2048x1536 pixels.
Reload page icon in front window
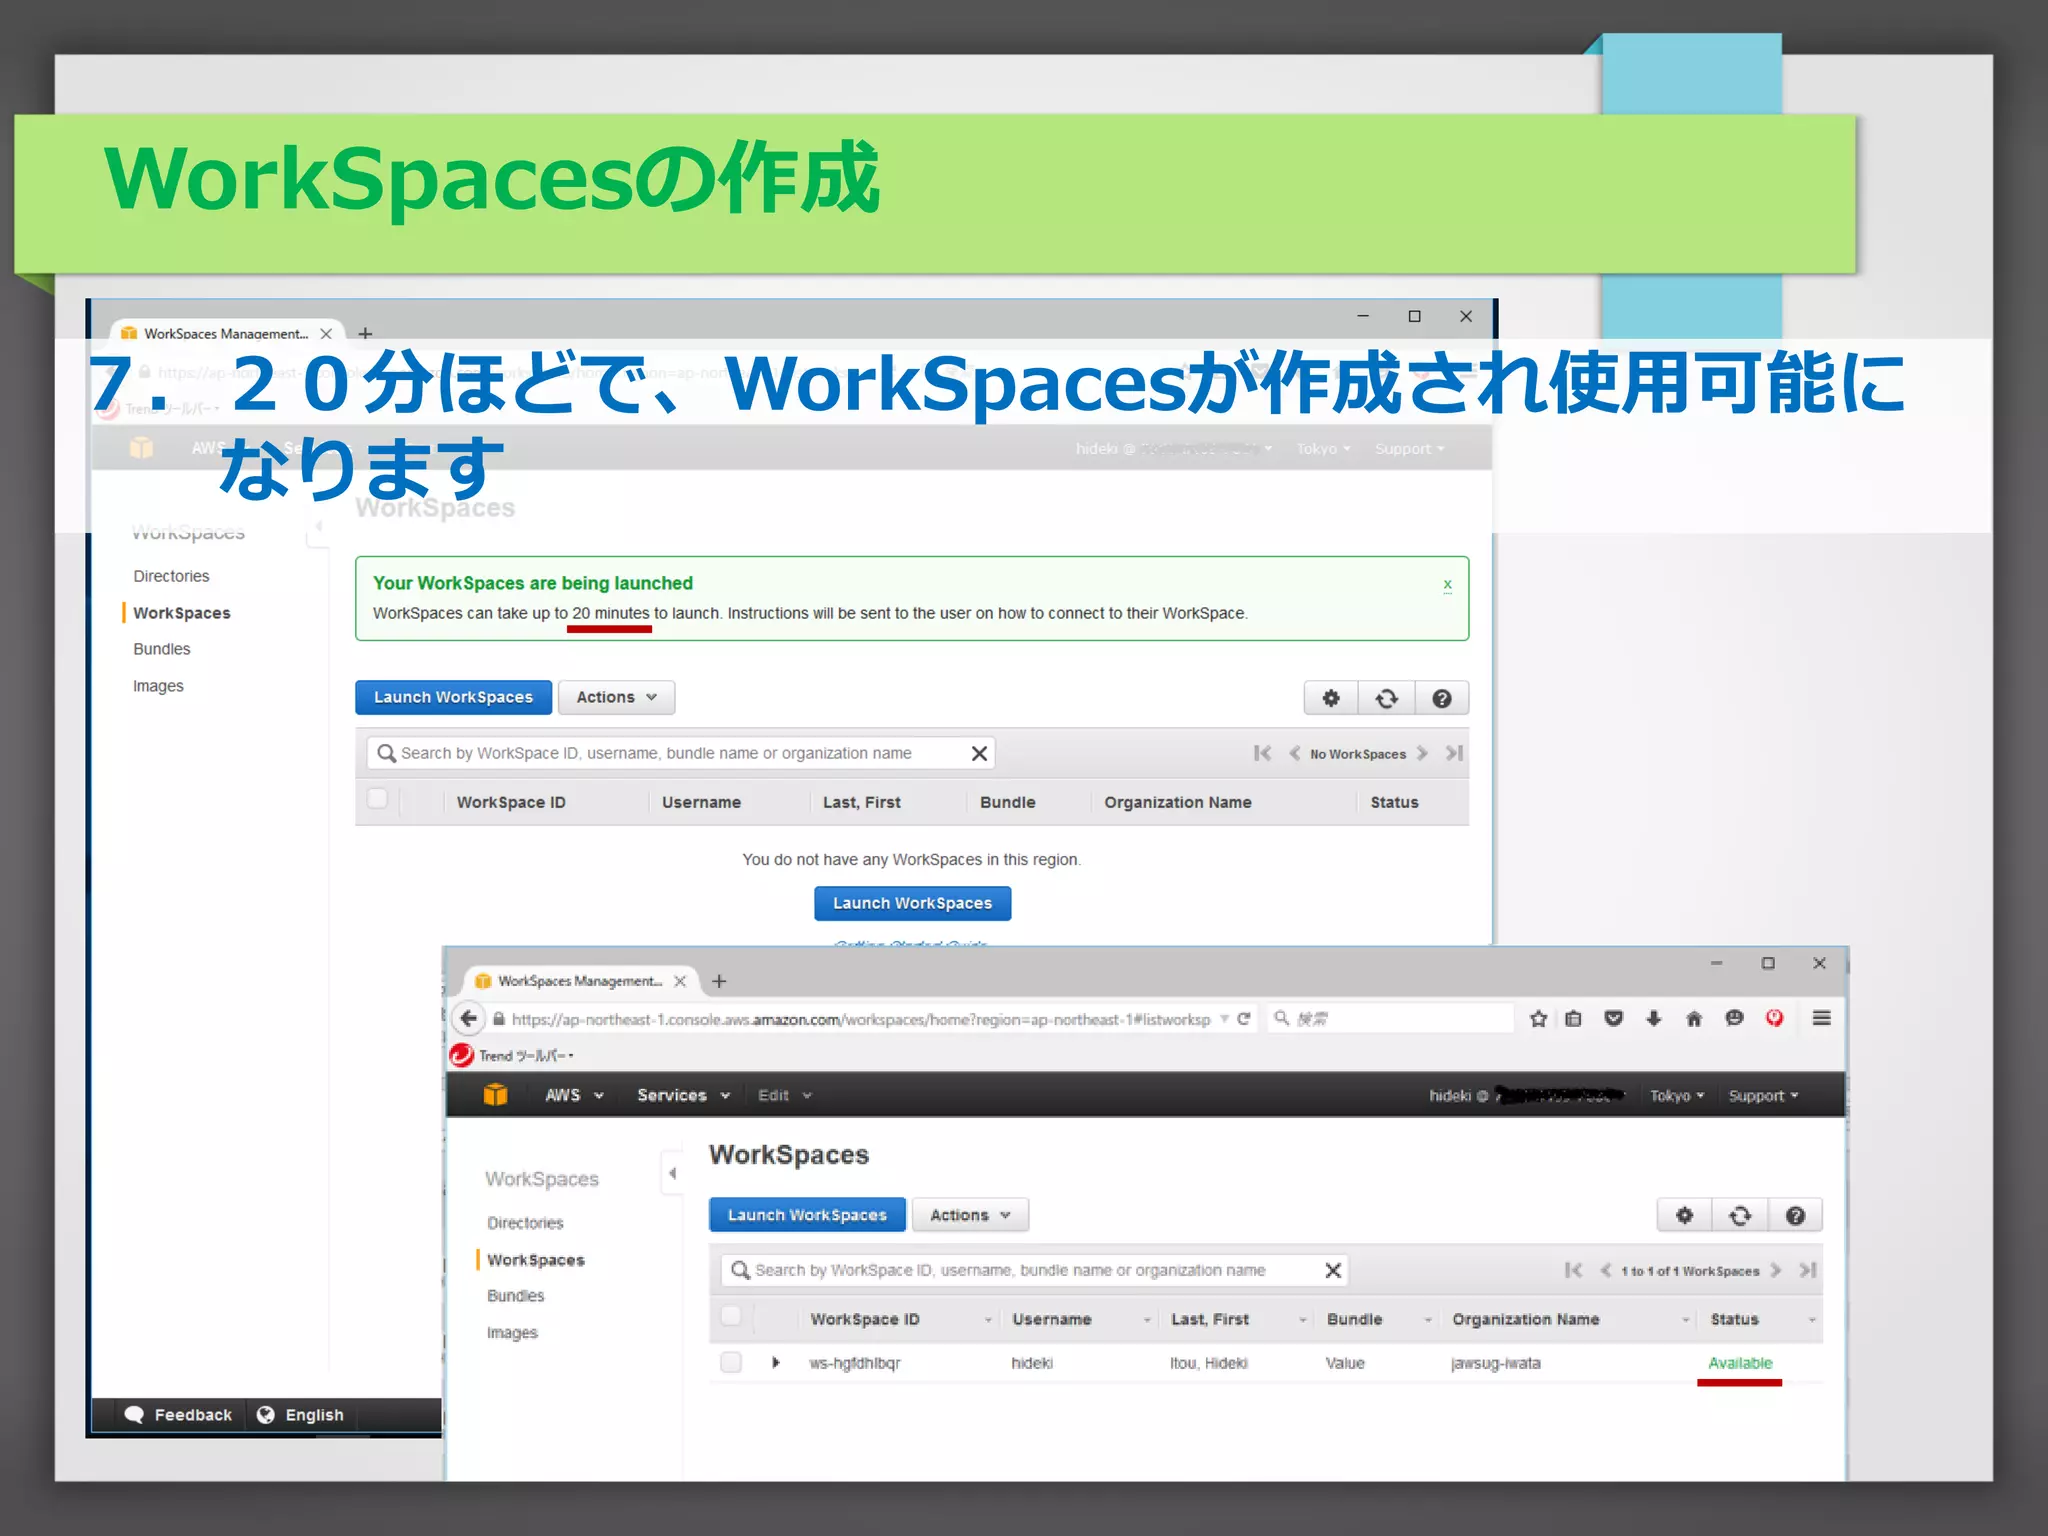(x=1244, y=1019)
